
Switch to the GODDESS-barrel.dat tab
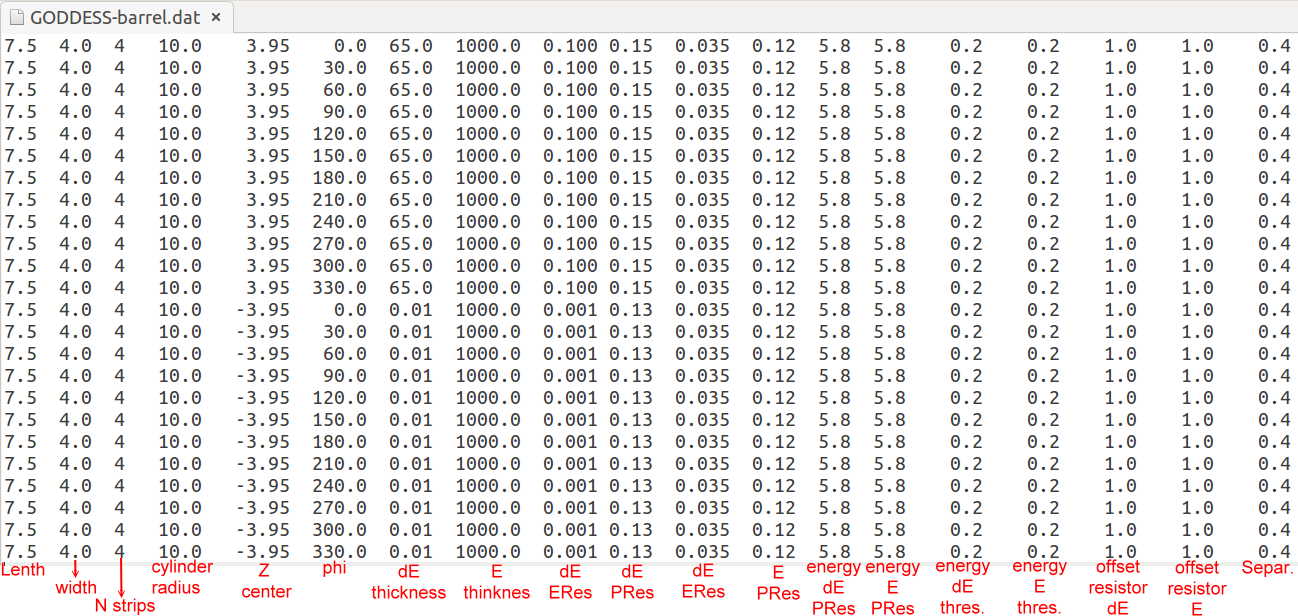point(114,18)
